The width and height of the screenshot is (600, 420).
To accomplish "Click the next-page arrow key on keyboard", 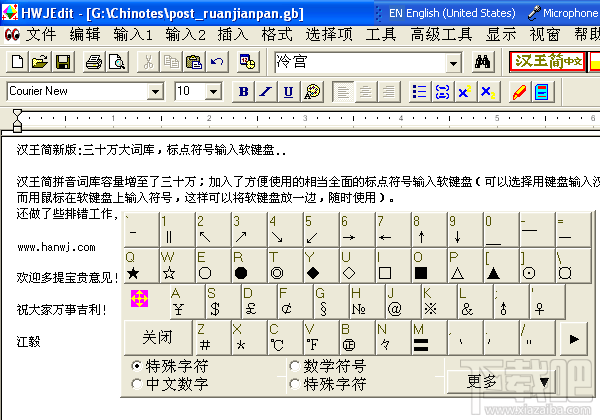I will pos(574,339).
